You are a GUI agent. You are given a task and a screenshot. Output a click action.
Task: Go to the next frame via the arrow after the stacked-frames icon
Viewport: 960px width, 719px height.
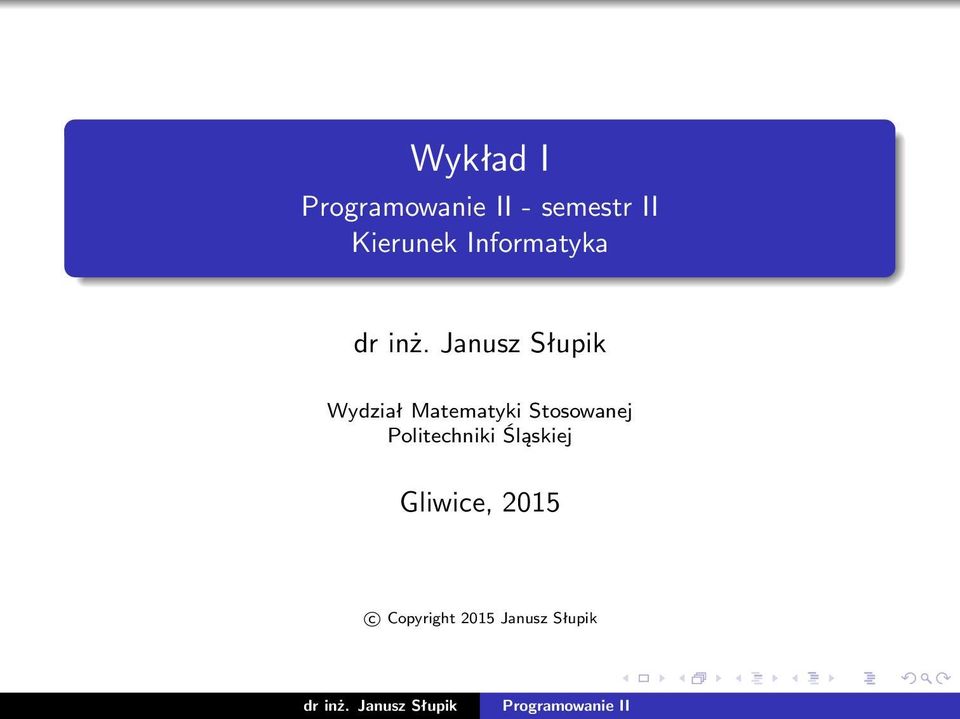(x=719, y=678)
